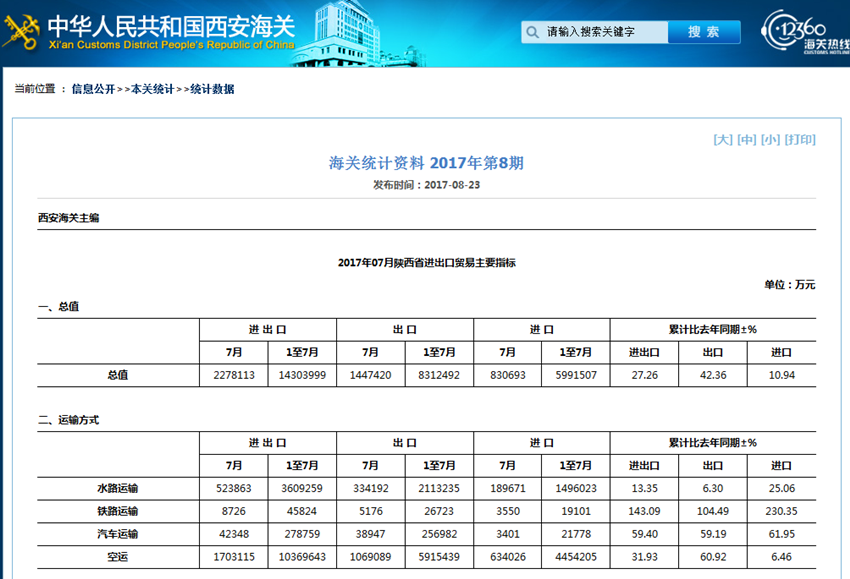The width and height of the screenshot is (850, 579).
Task: Click the cell value 38947
Action: (370, 534)
